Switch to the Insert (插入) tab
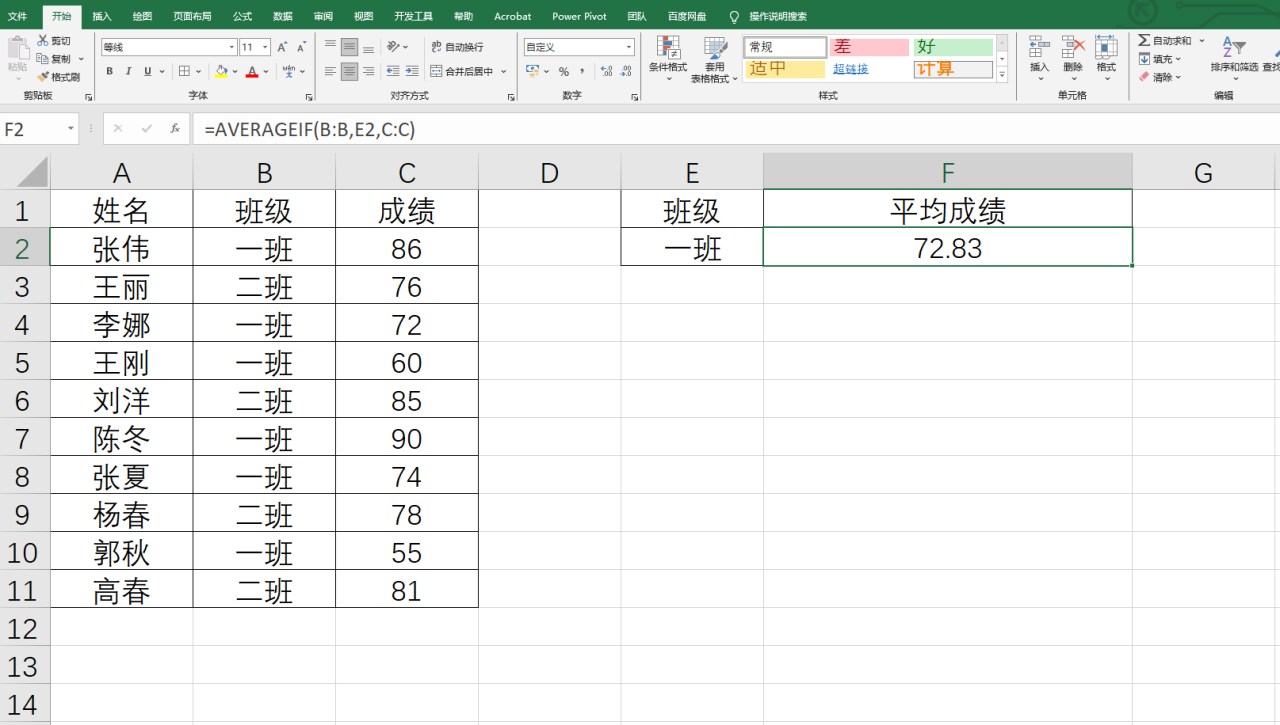This screenshot has width=1280, height=725. [102, 16]
